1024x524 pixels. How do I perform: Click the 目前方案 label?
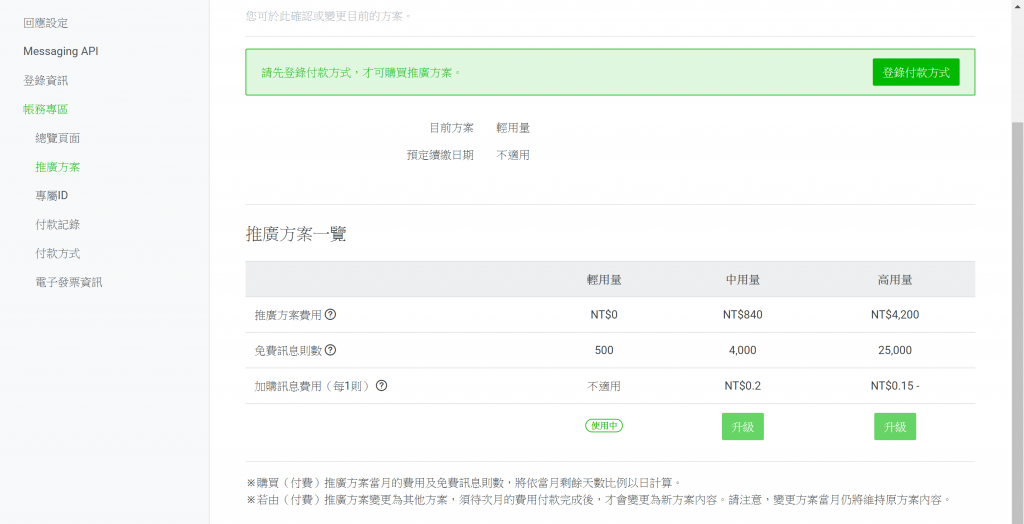(x=452, y=128)
